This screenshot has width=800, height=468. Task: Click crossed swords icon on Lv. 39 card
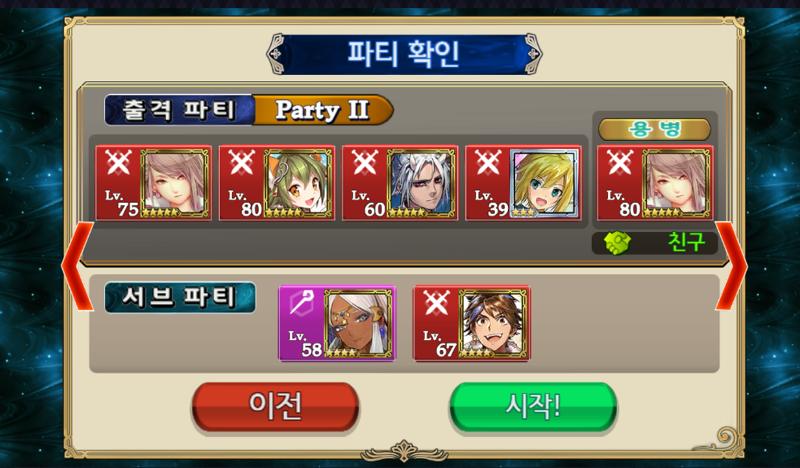[488, 163]
